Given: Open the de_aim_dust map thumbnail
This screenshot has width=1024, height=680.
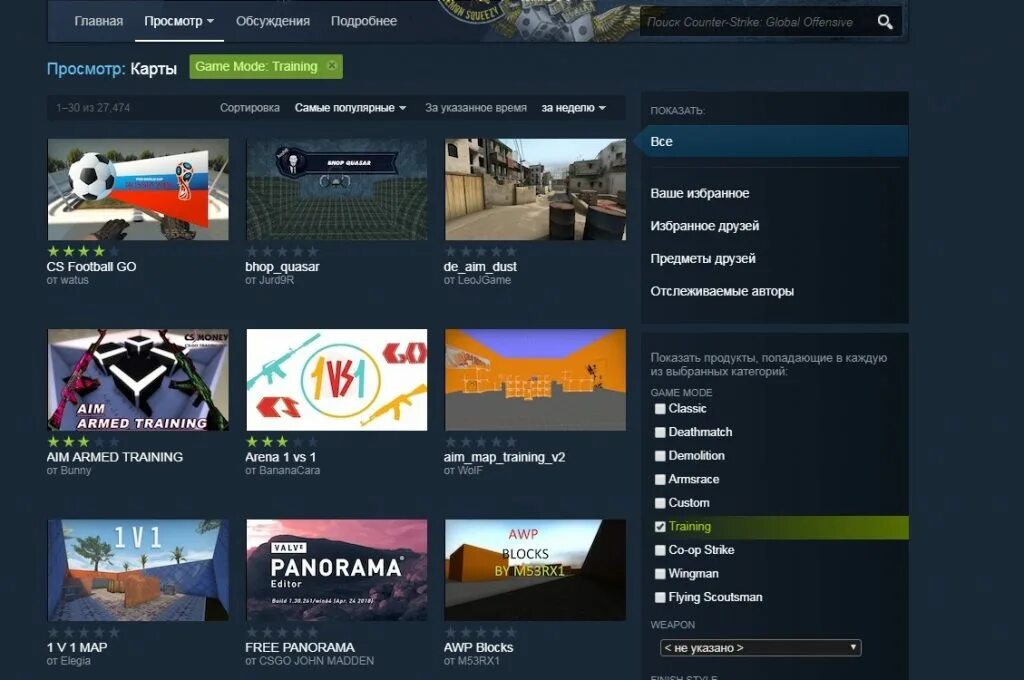Looking at the screenshot, I should coord(535,189).
